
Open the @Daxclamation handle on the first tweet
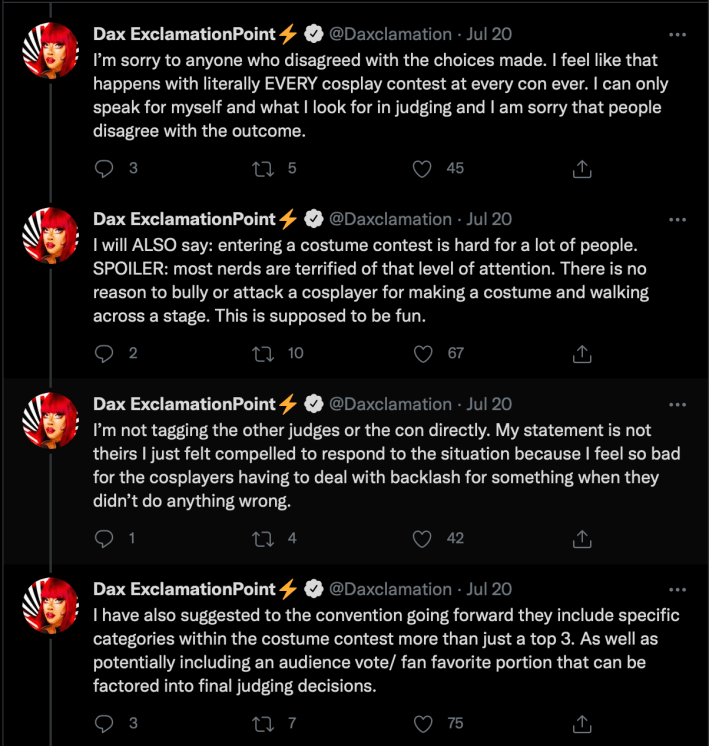[x=390, y=34]
